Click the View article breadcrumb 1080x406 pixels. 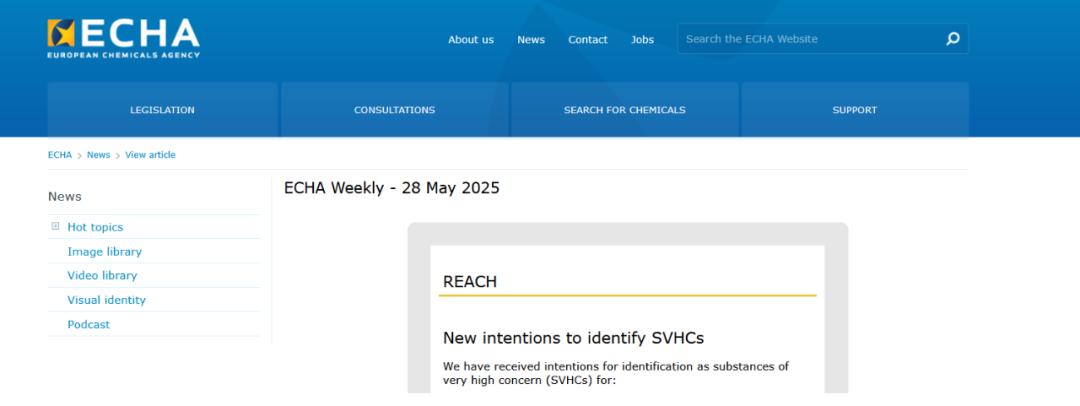pyautogui.click(x=150, y=155)
